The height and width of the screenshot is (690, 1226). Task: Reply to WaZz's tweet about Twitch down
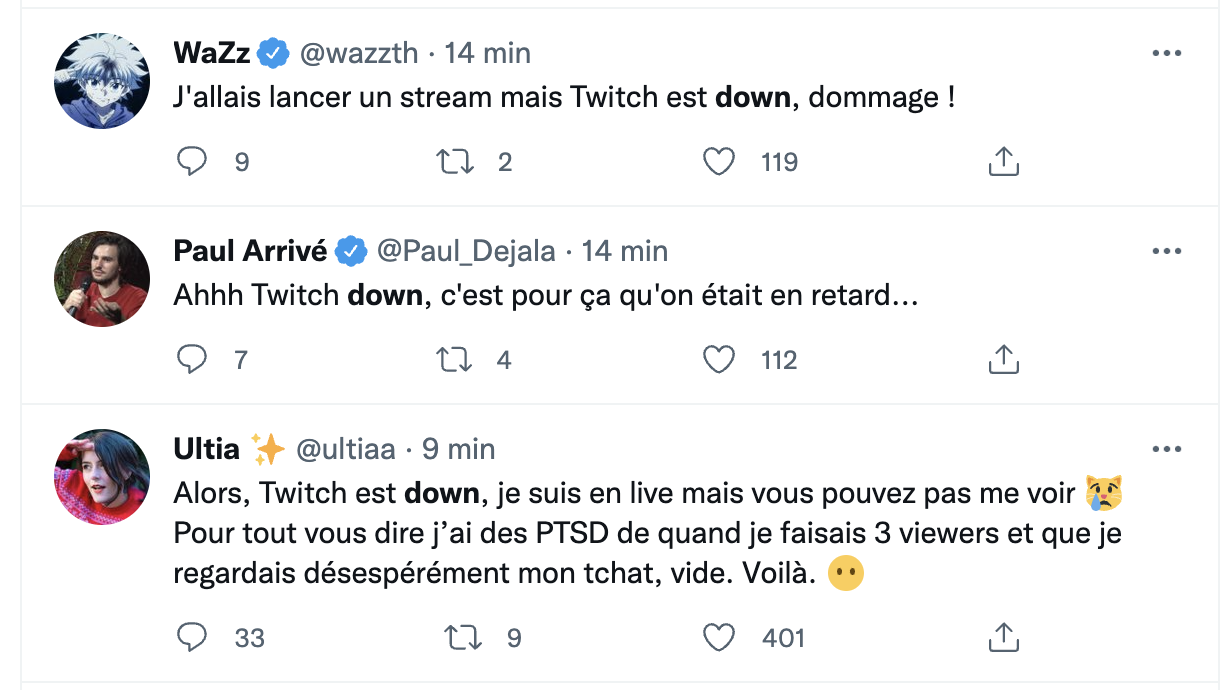191,161
